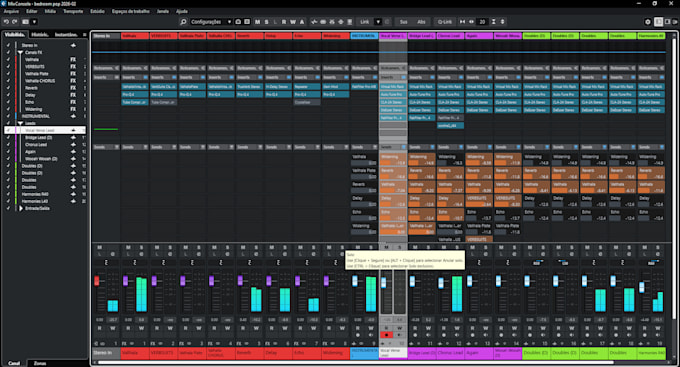Open the Editar menu
The width and height of the screenshot is (680, 367).
pos(32,11)
